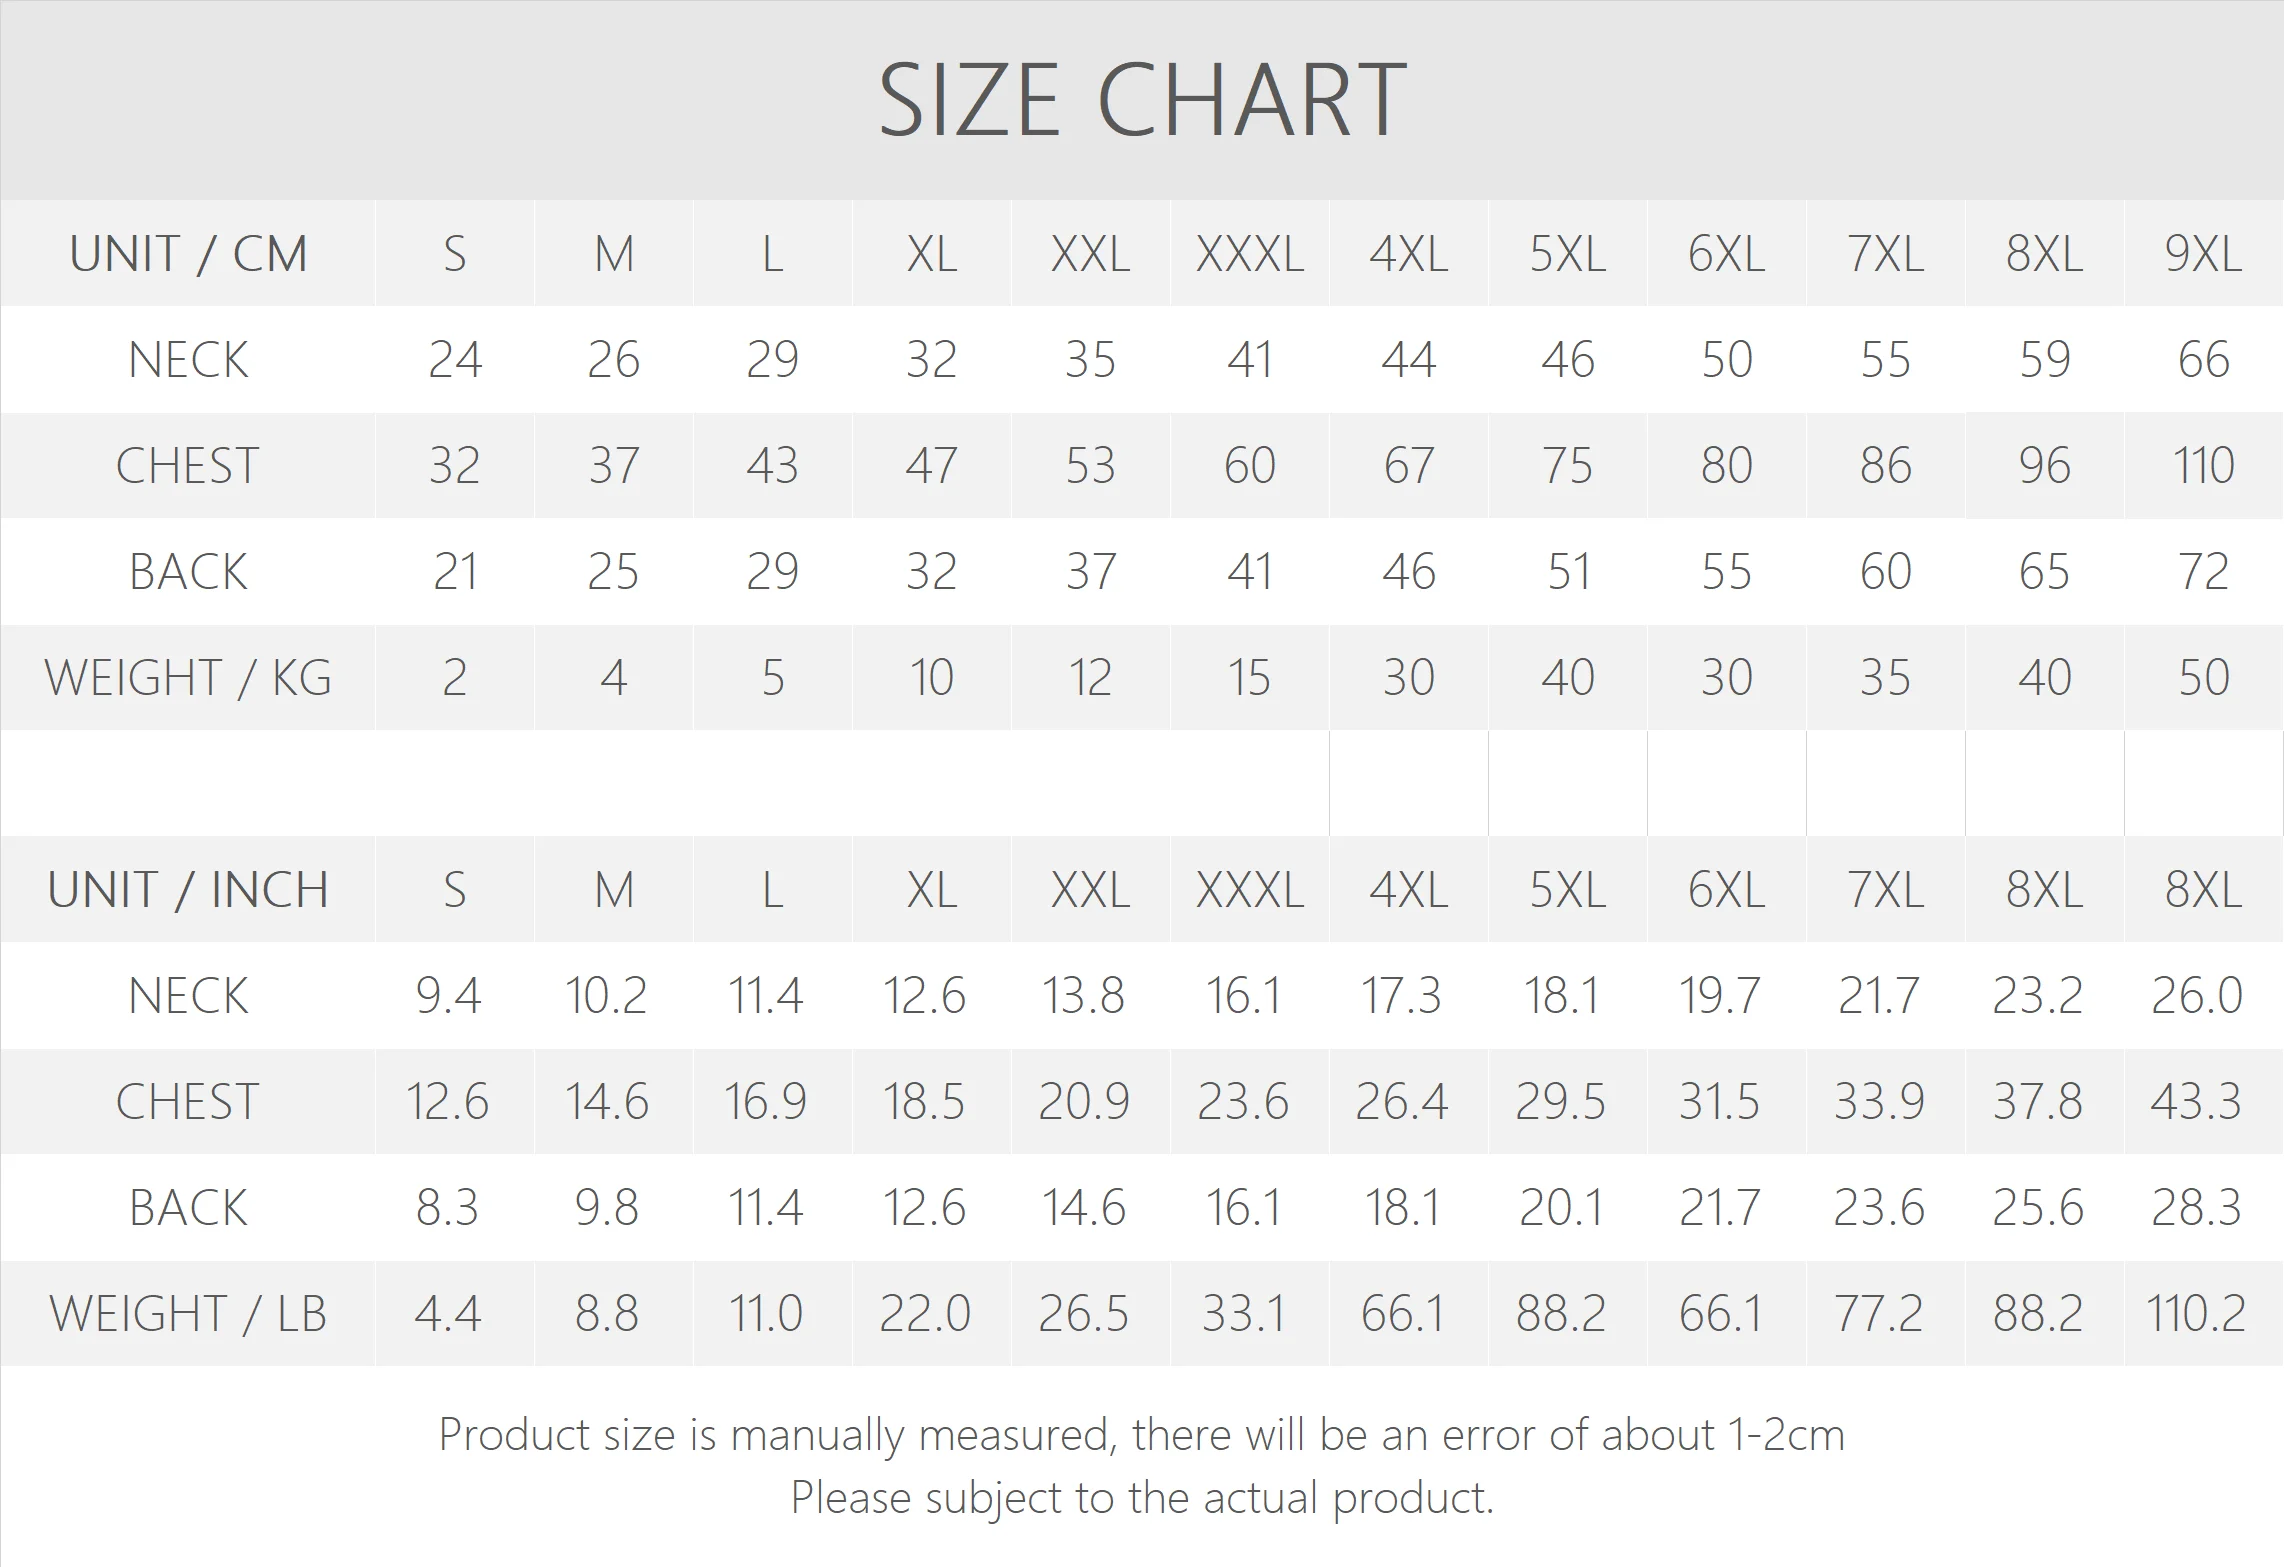
Task: Select the weight value 2 for size S
Action: point(454,678)
